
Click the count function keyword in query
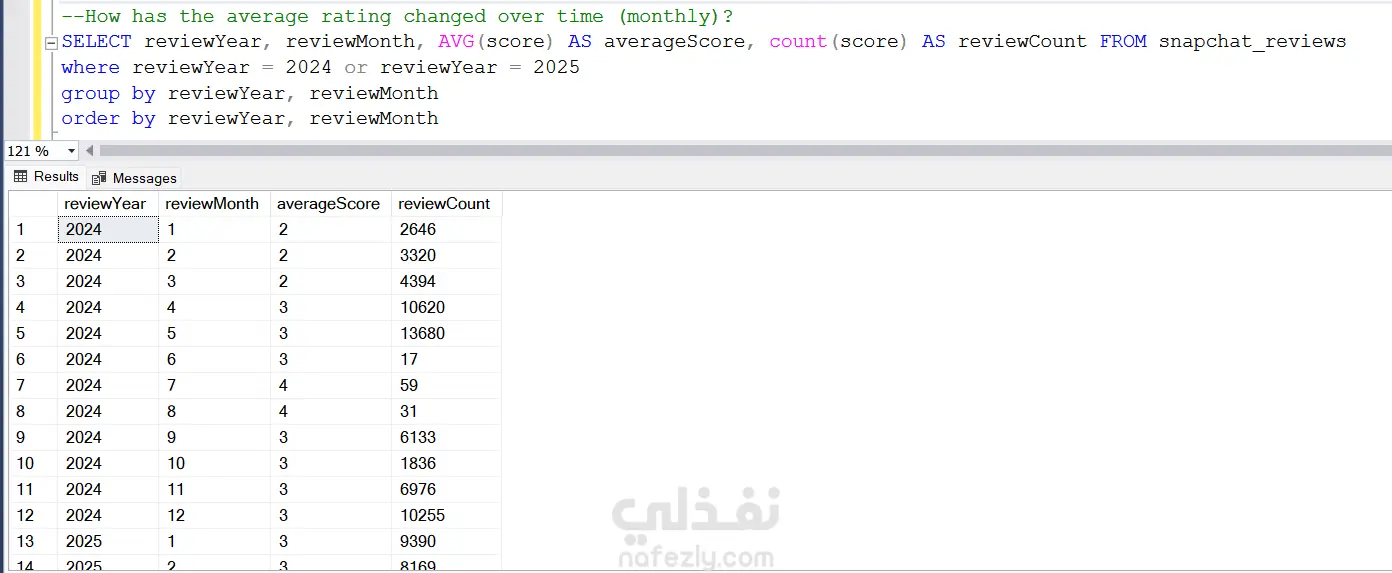798,42
